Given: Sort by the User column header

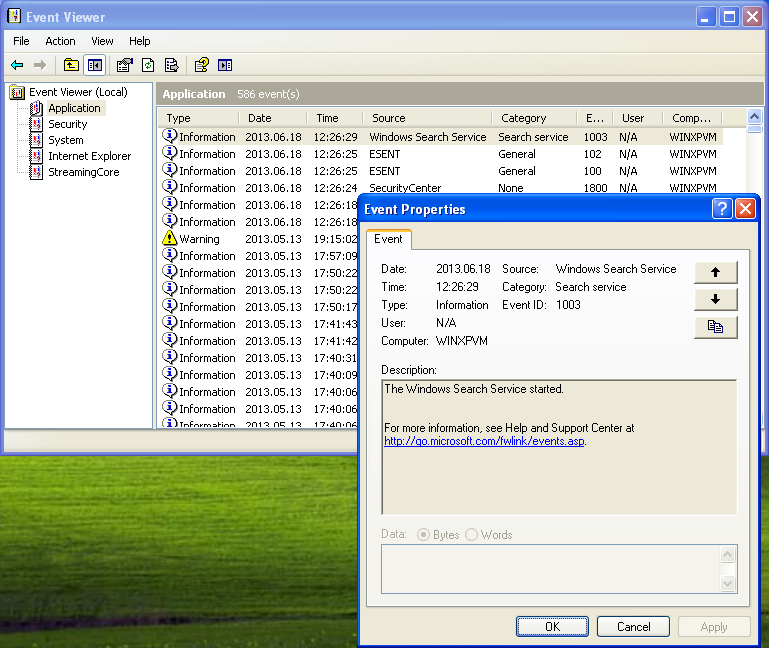Looking at the screenshot, I should [x=638, y=118].
